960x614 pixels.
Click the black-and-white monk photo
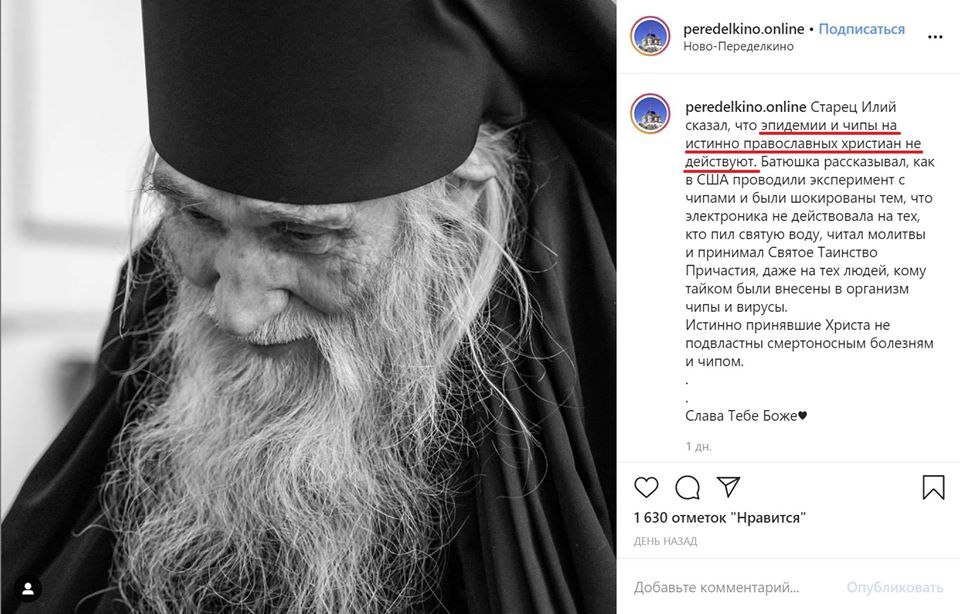(x=309, y=307)
